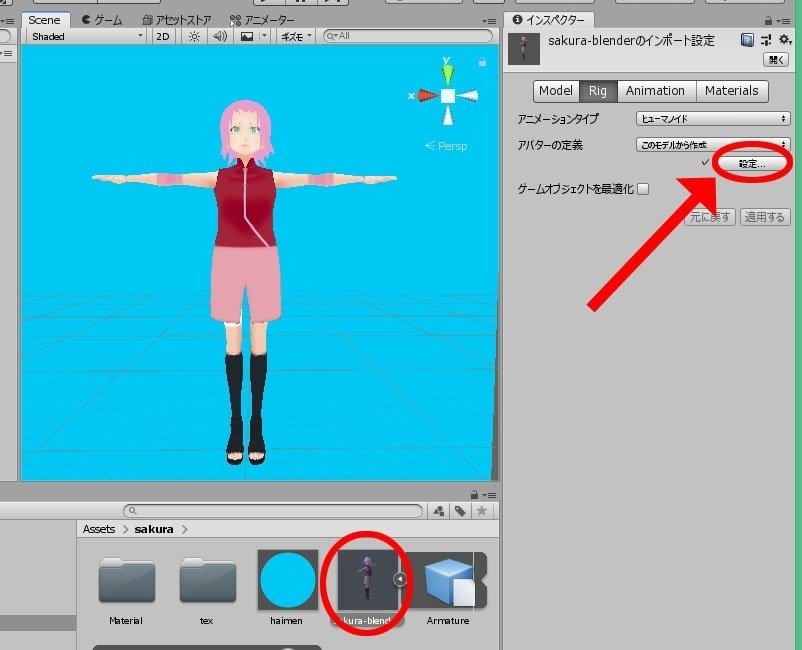Screen dimensions: 802x650
Task: Select the Inspector tab
Action: tap(549, 19)
